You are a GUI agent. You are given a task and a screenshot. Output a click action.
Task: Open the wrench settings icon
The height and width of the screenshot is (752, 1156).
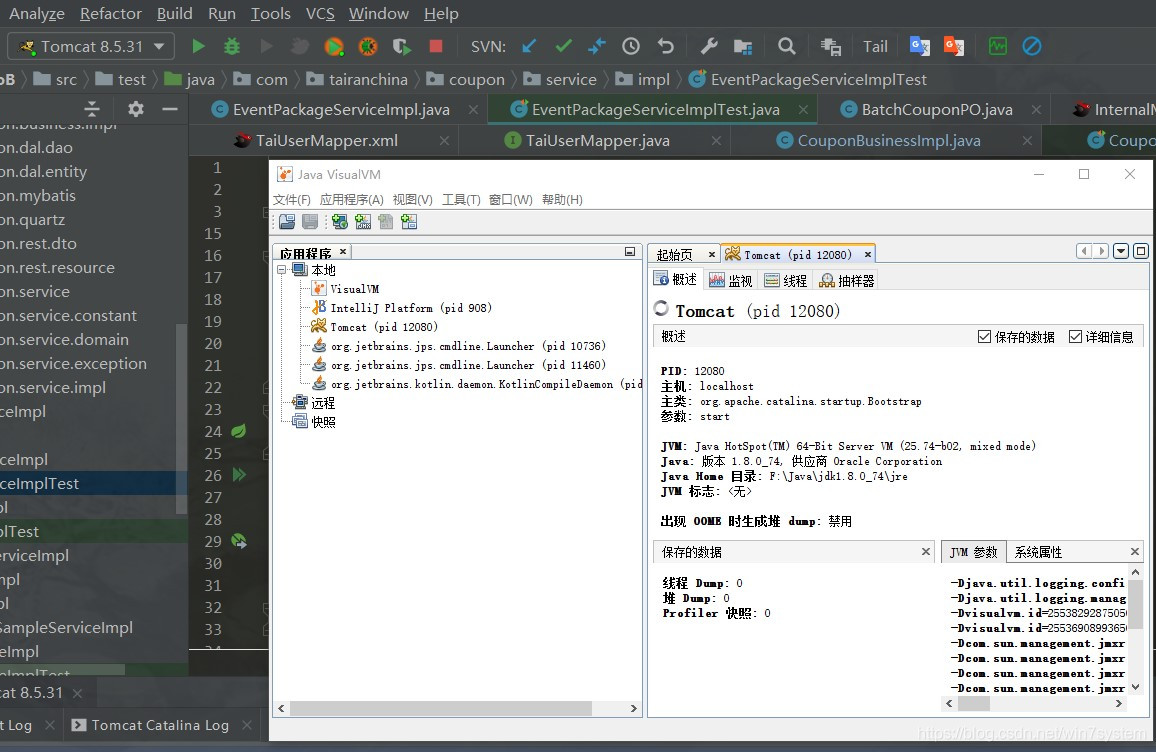pyautogui.click(x=709, y=46)
